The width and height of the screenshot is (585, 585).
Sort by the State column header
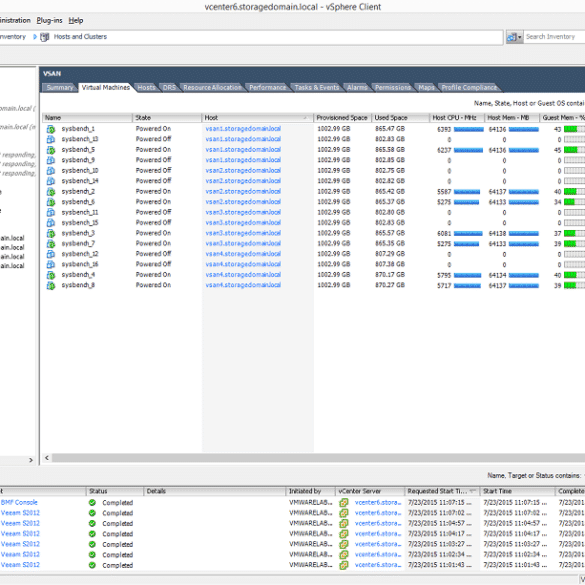click(167, 118)
